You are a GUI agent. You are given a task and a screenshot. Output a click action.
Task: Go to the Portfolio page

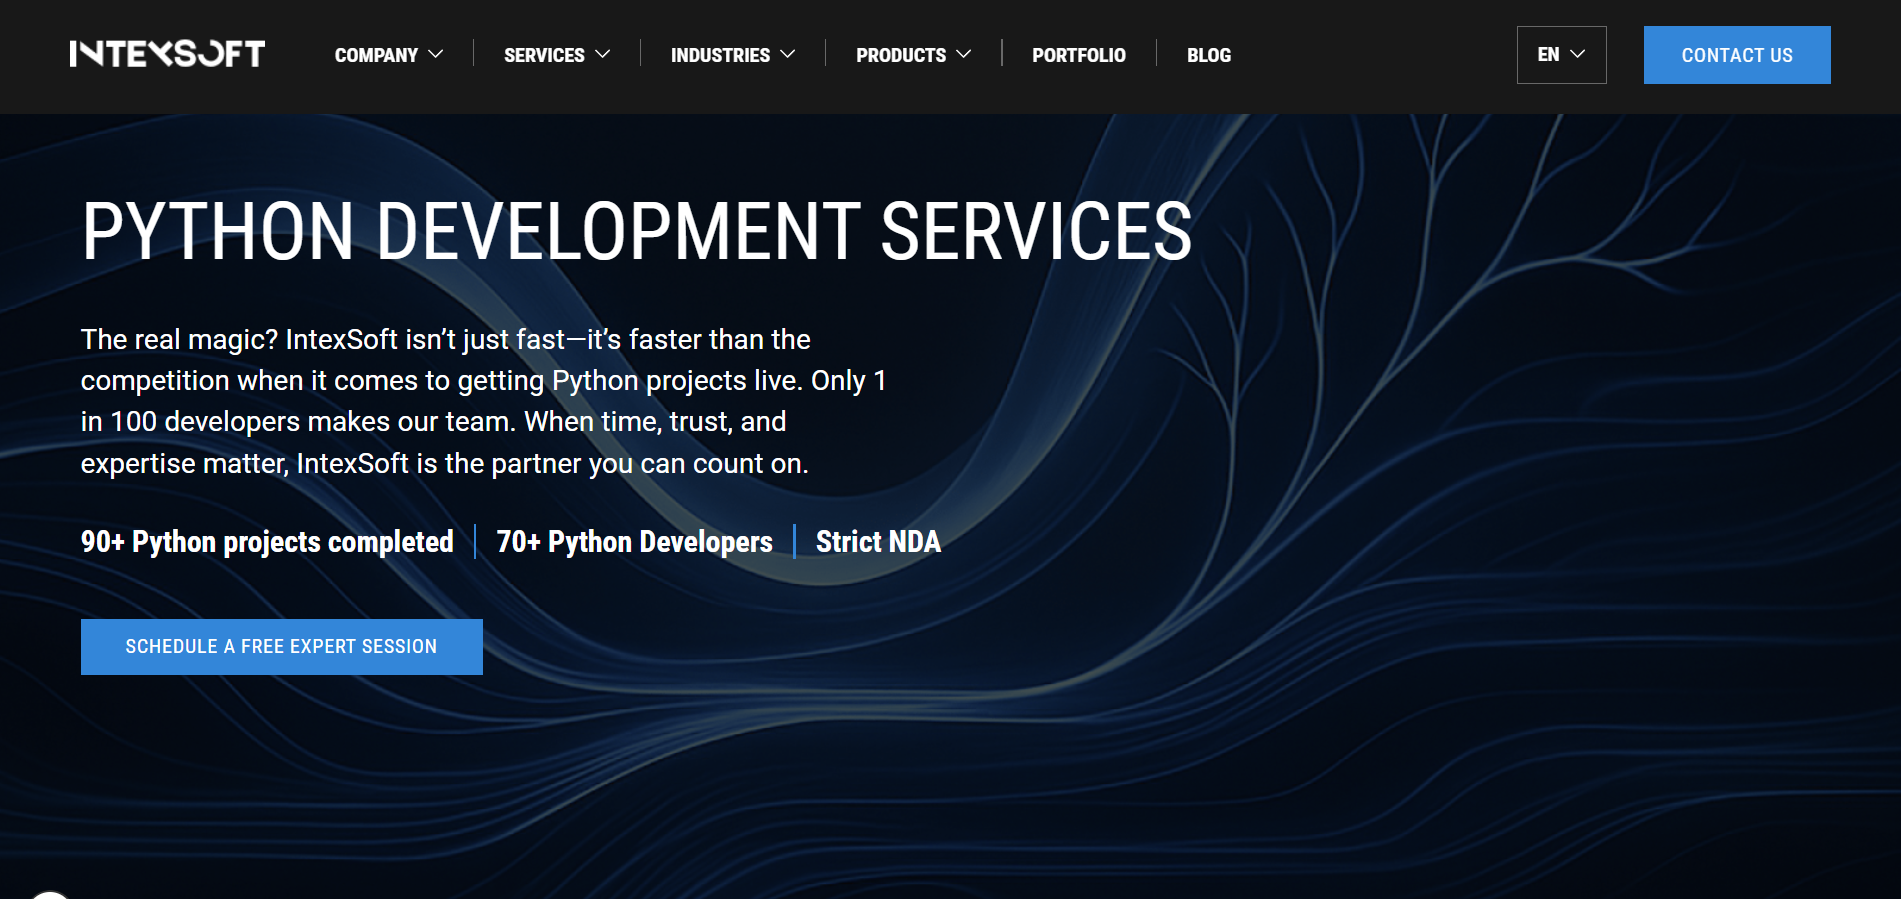click(1078, 56)
